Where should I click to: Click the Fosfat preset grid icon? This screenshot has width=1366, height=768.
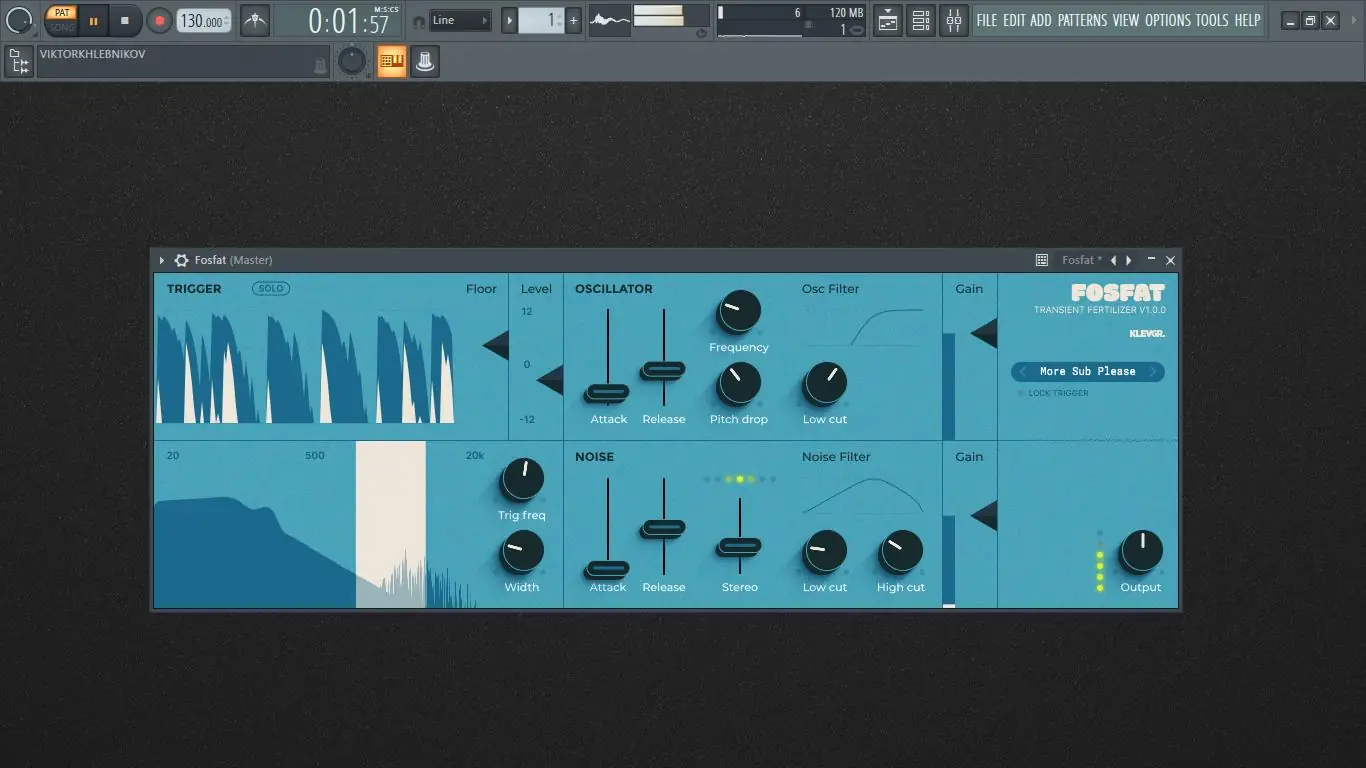tap(1041, 260)
